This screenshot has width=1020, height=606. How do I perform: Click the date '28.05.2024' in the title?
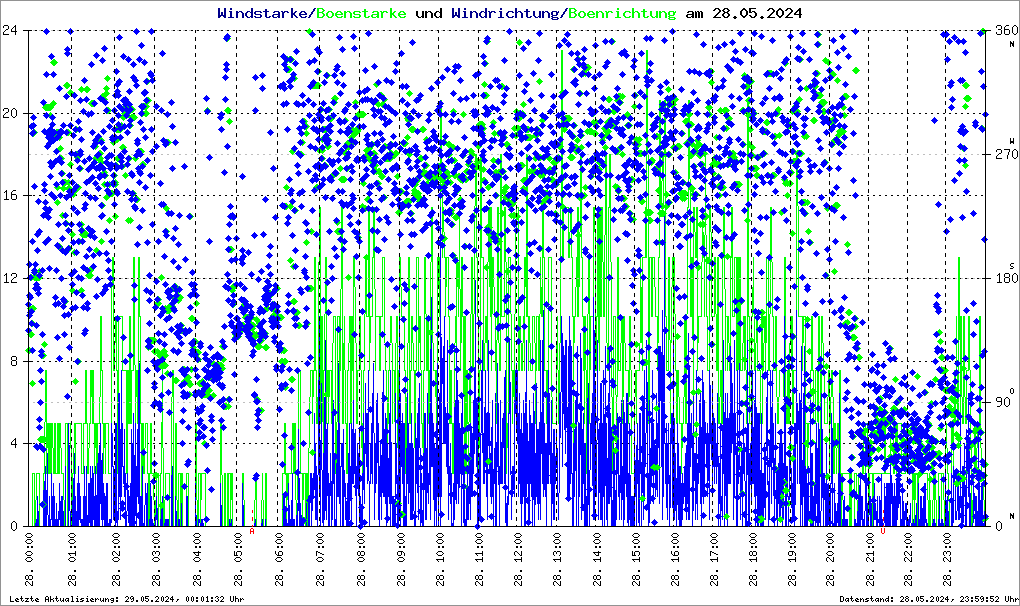click(757, 13)
